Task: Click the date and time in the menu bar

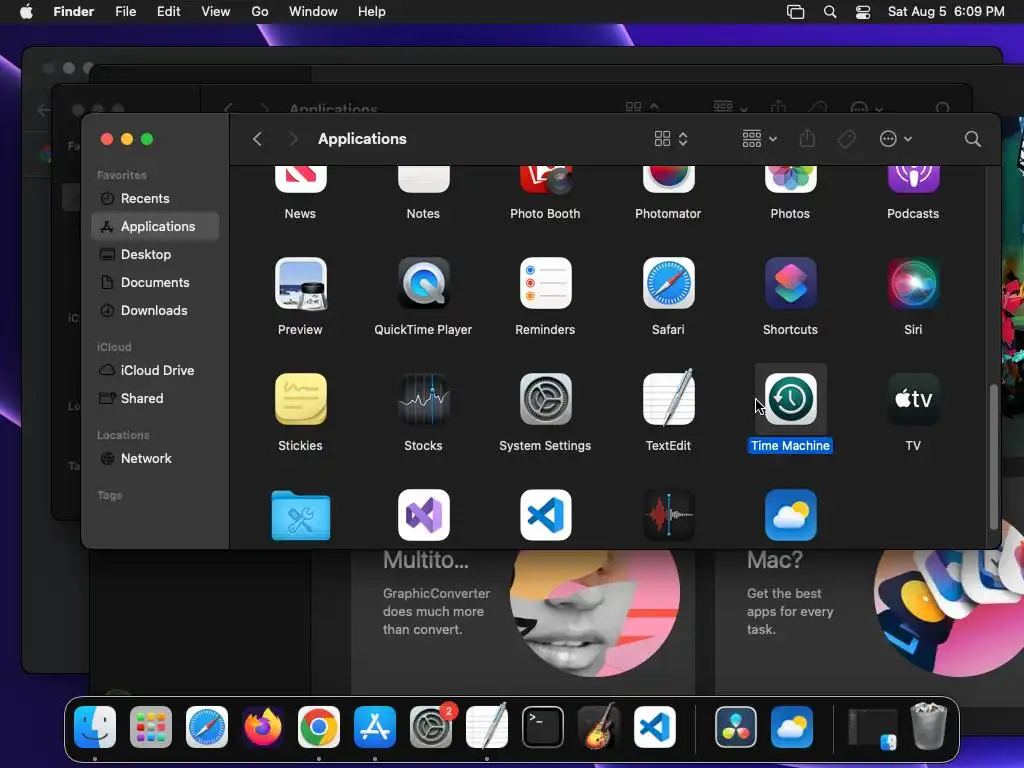Action: pos(946,12)
